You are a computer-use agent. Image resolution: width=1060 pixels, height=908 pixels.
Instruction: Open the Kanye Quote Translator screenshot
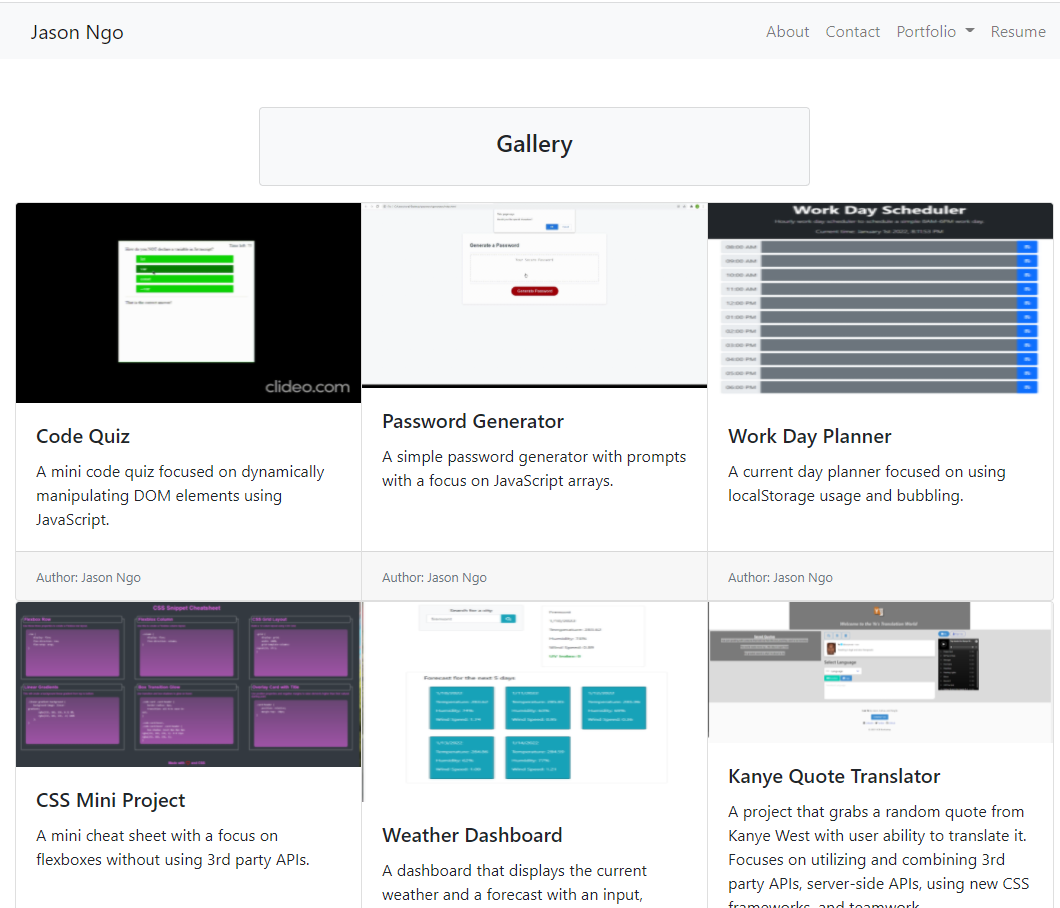(880, 672)
